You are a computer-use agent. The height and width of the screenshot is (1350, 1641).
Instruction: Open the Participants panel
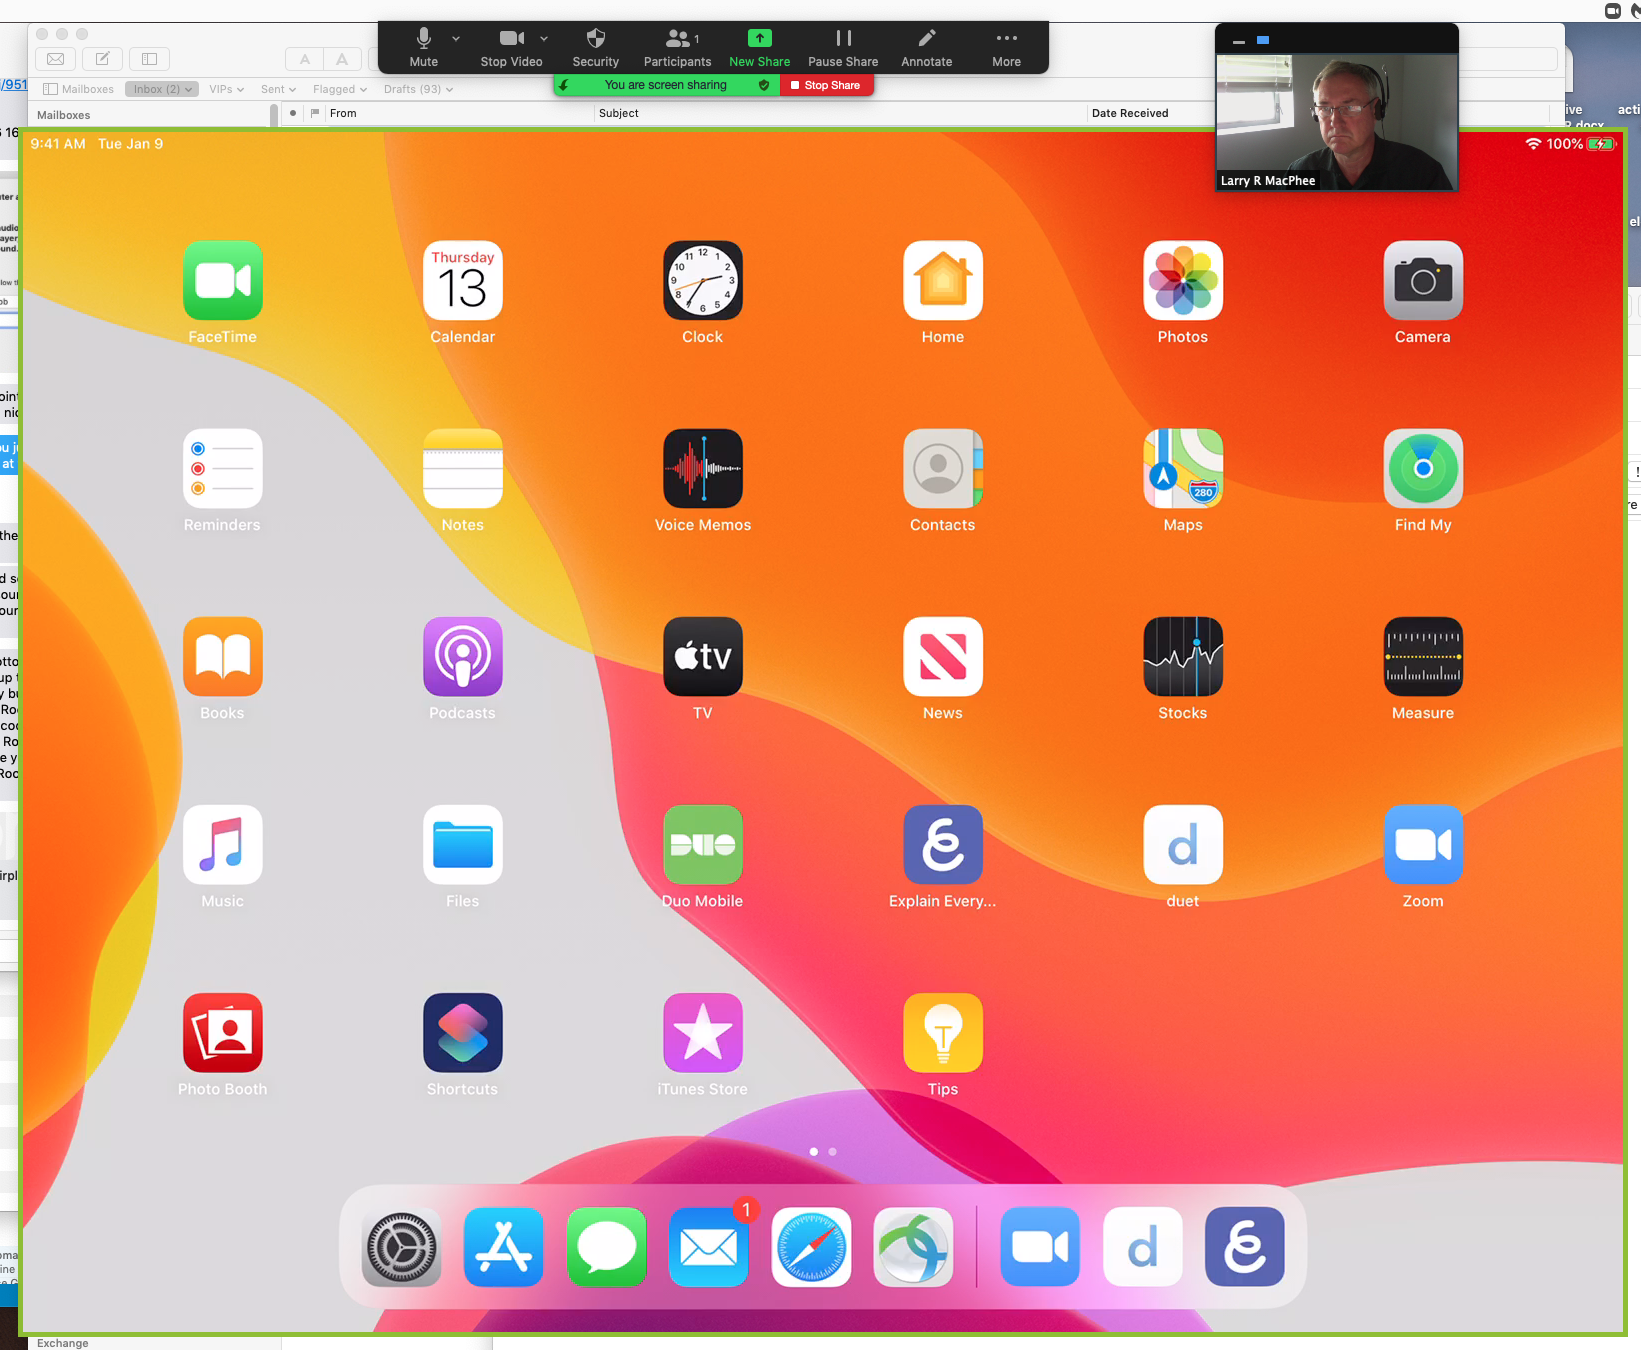coord(677,47)
